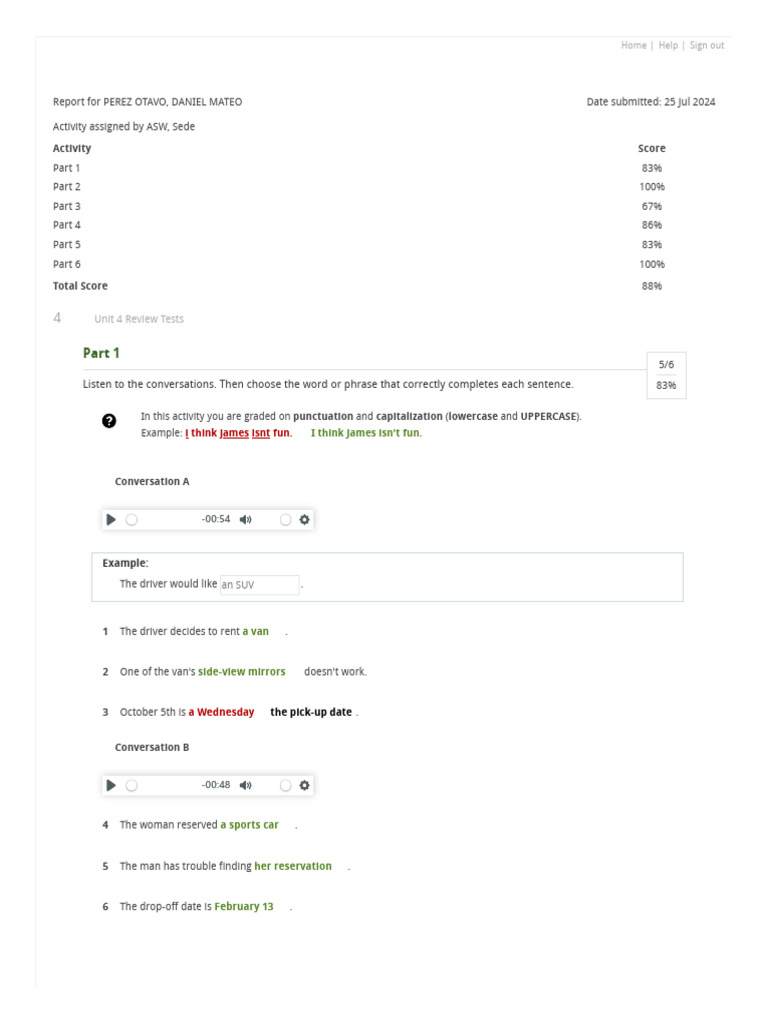Click the red 'a Wednesday' incorrect answer
The height and width of the screenshot is (1024, 768).
coord(221,713)
